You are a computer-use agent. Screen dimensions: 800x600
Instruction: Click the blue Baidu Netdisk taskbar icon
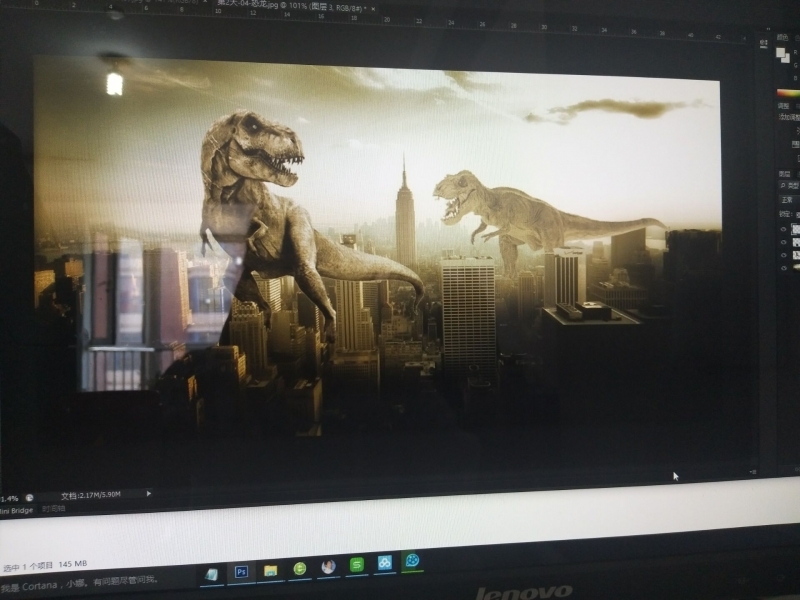(x=385, y=564)
